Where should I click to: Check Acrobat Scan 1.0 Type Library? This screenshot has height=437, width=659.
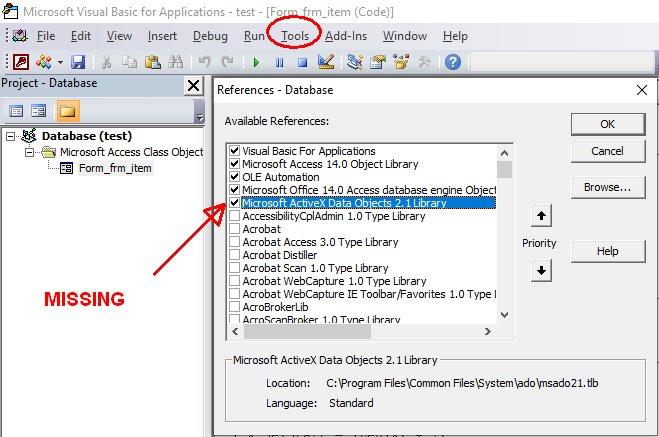point(235,268)
